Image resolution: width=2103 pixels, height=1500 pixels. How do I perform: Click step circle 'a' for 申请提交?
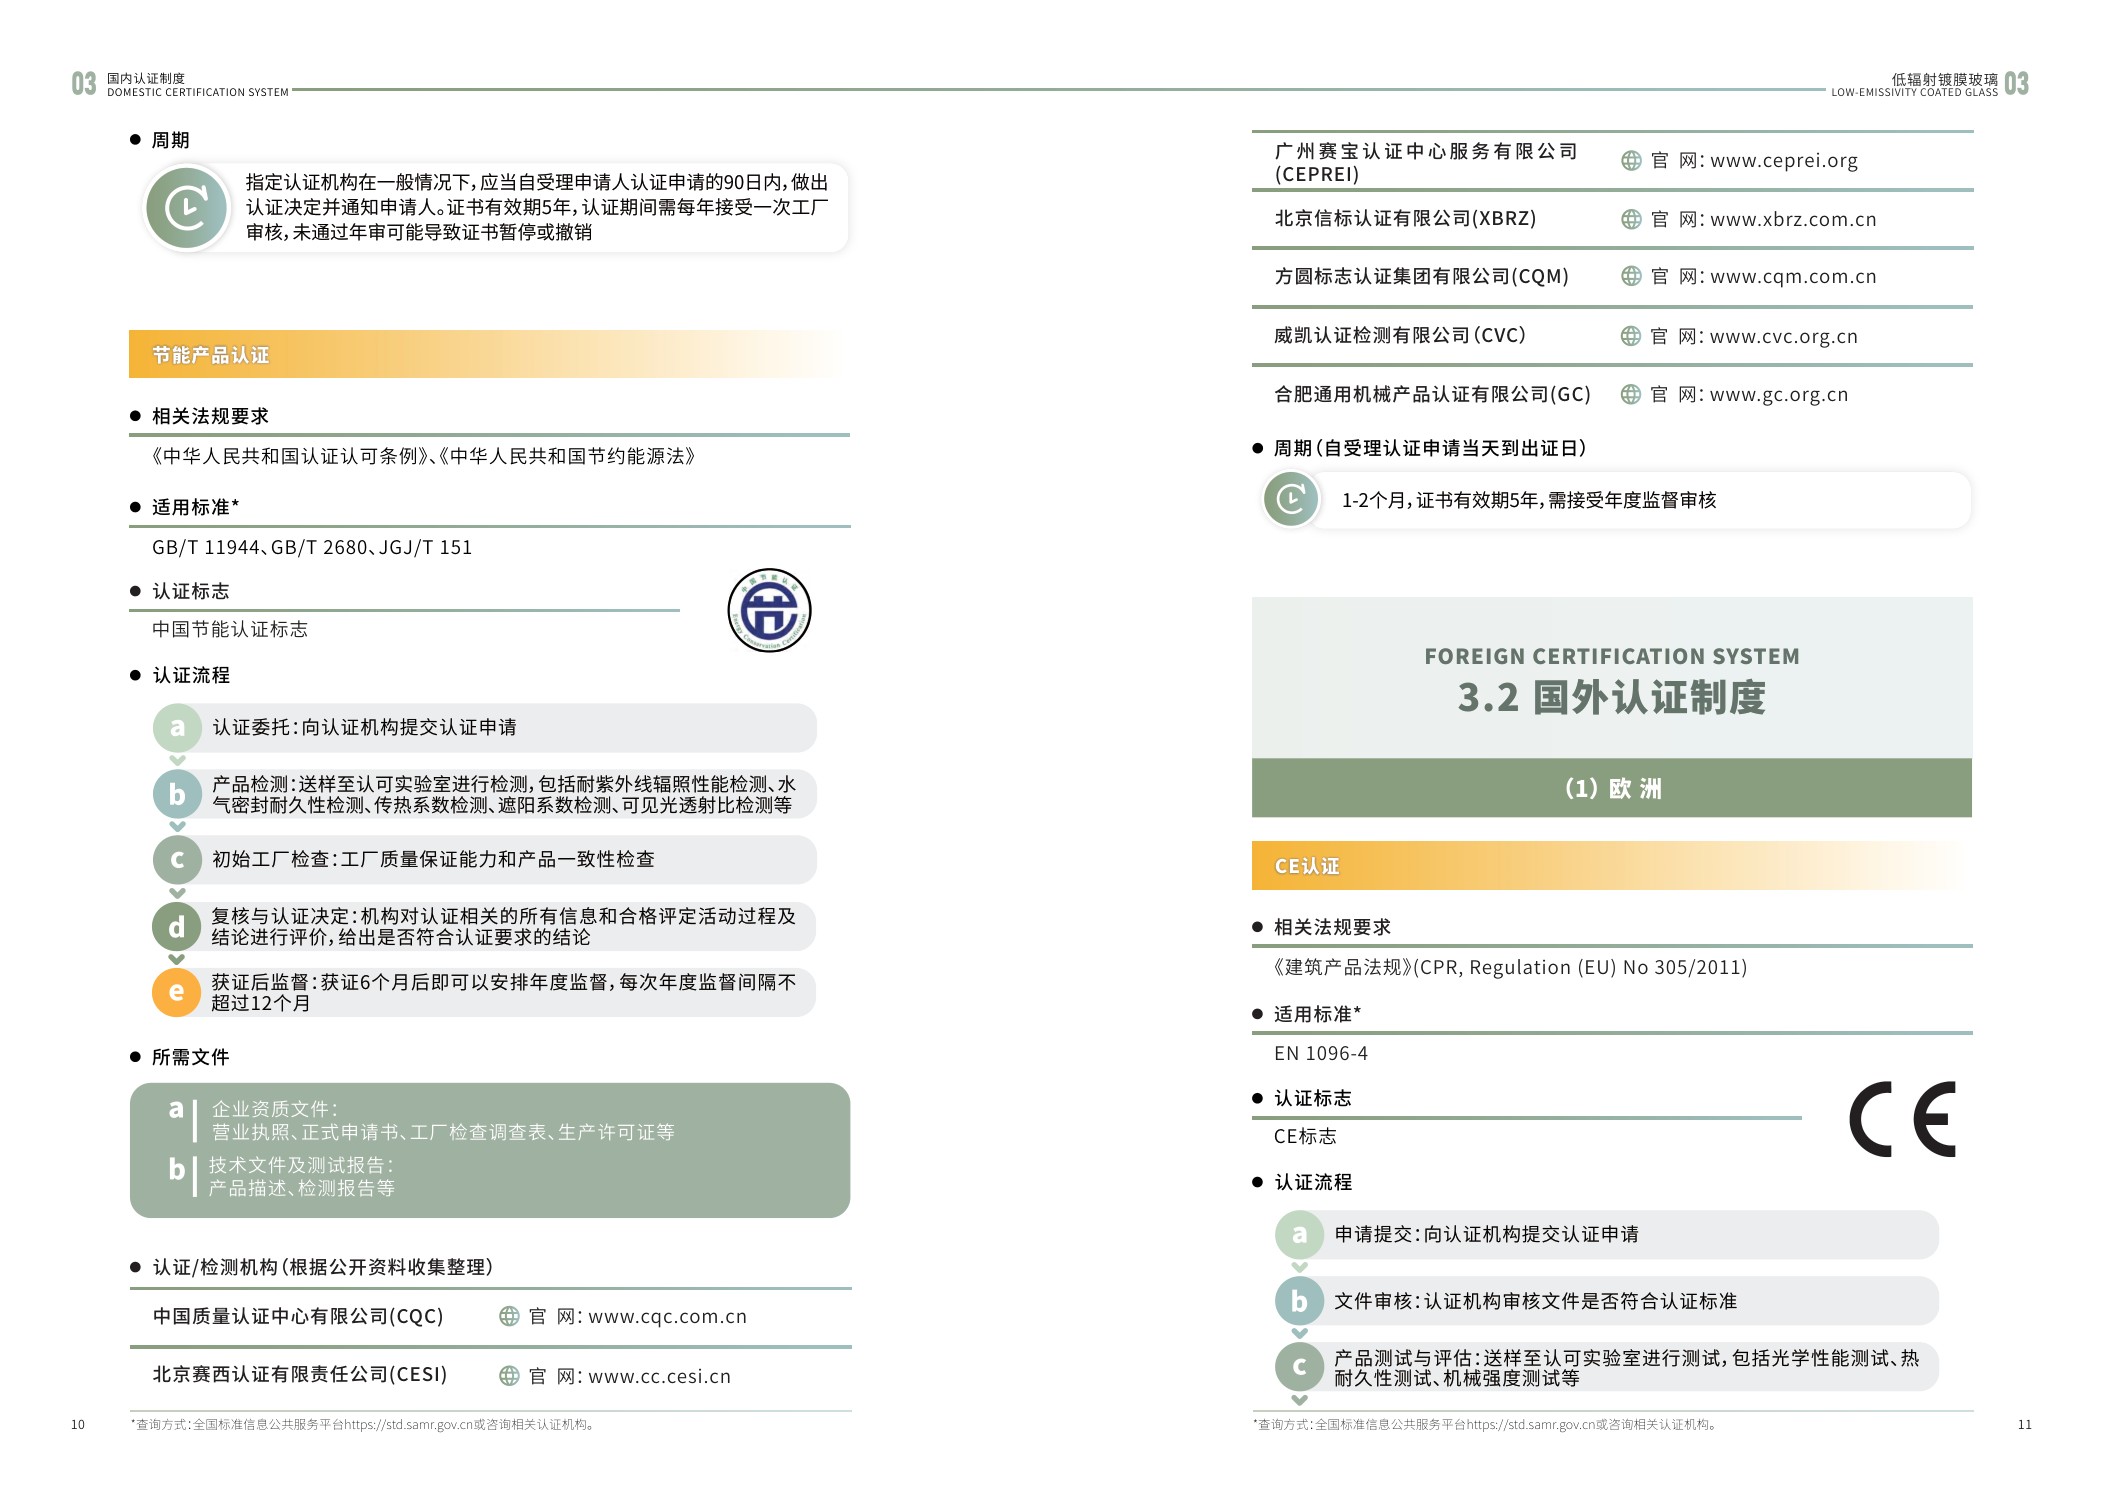(x=1299, y=1234)
